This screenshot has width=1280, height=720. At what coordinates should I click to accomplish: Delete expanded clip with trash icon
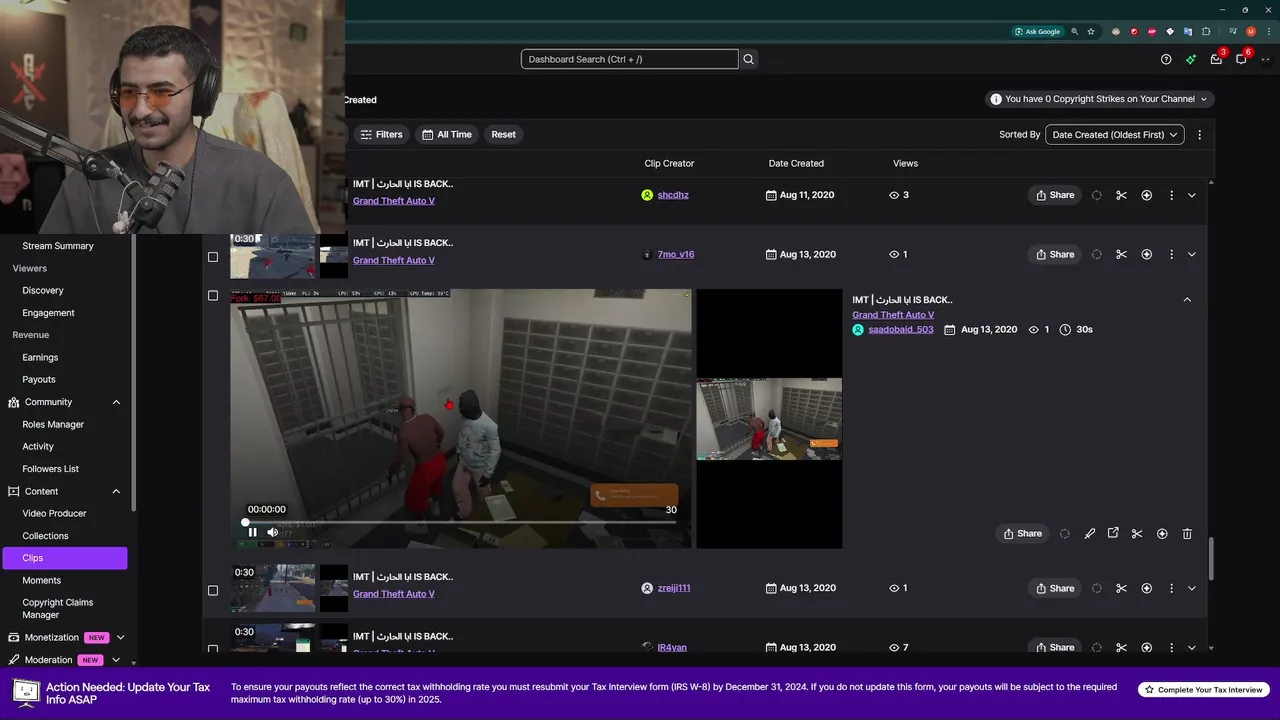pos(1187,533)
